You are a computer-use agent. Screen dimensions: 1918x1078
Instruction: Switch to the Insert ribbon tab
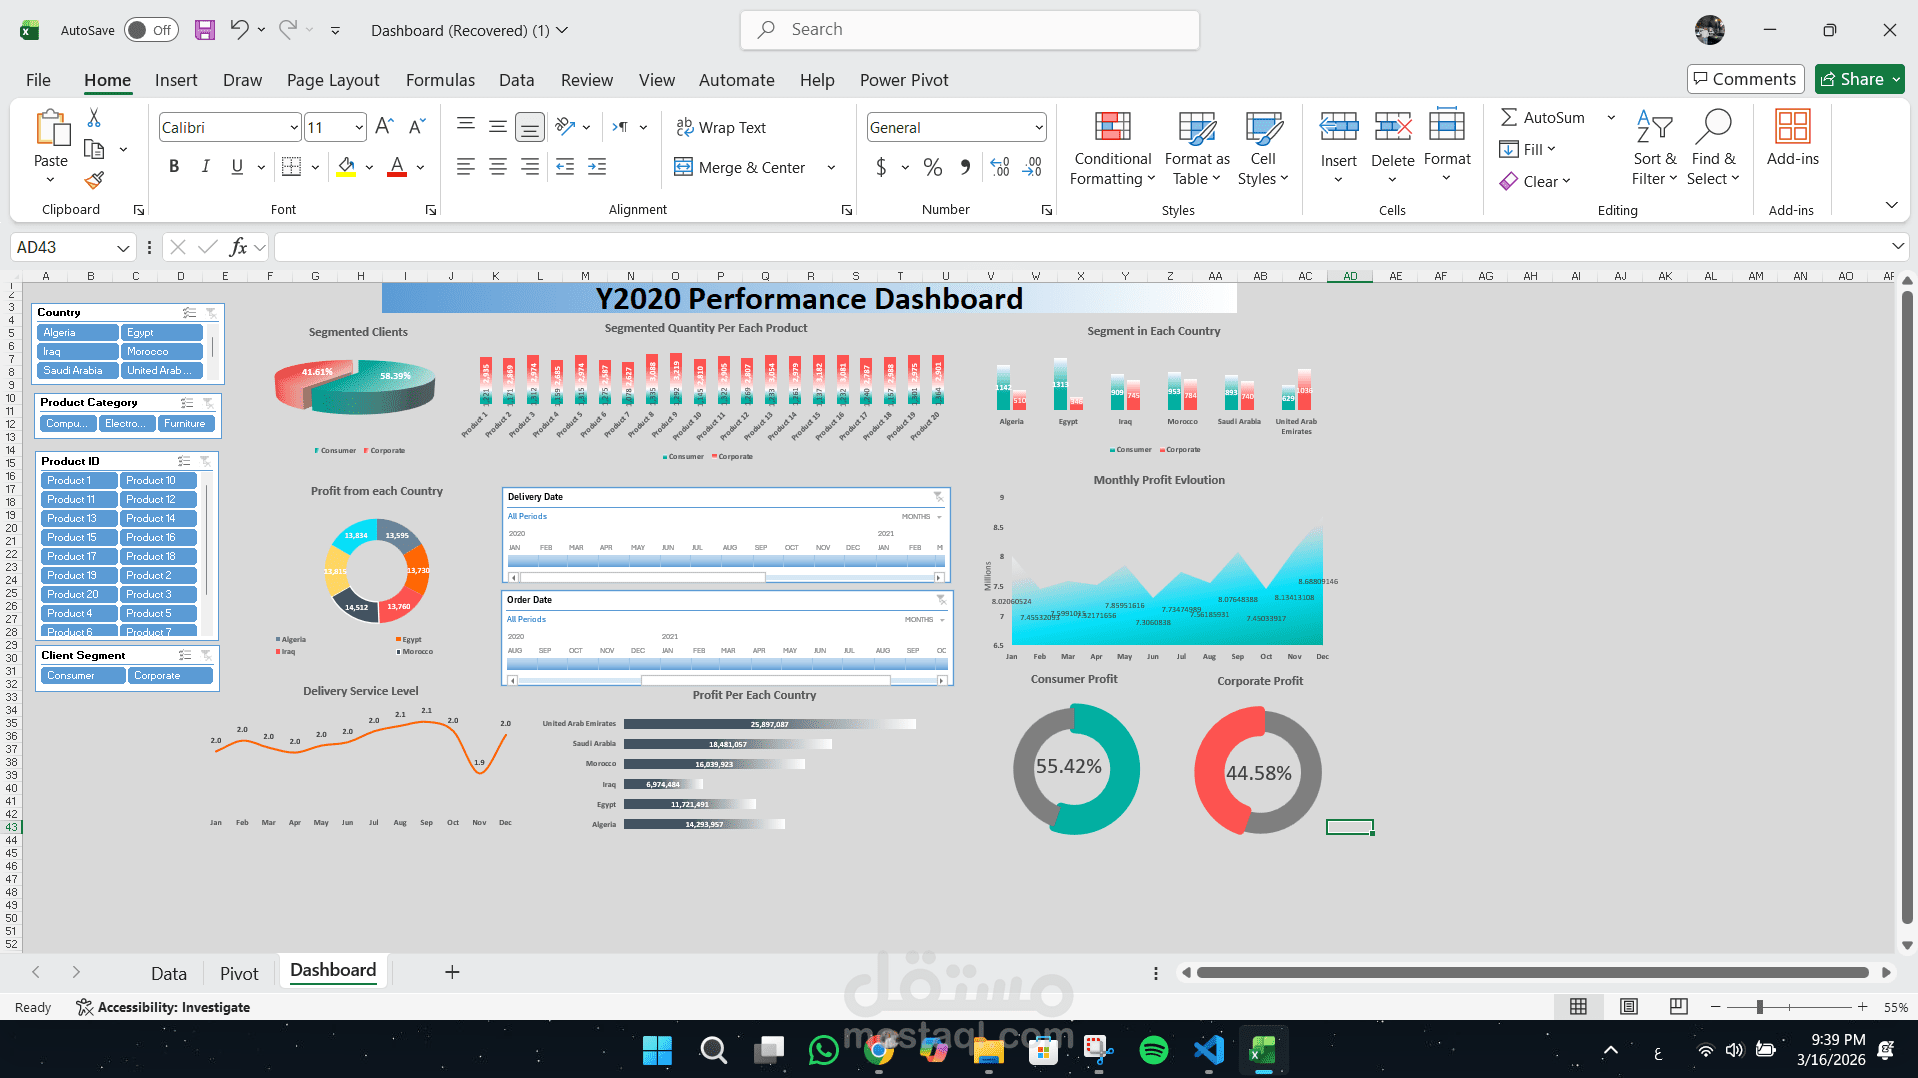pyautogui.click(x=176, y=80)
